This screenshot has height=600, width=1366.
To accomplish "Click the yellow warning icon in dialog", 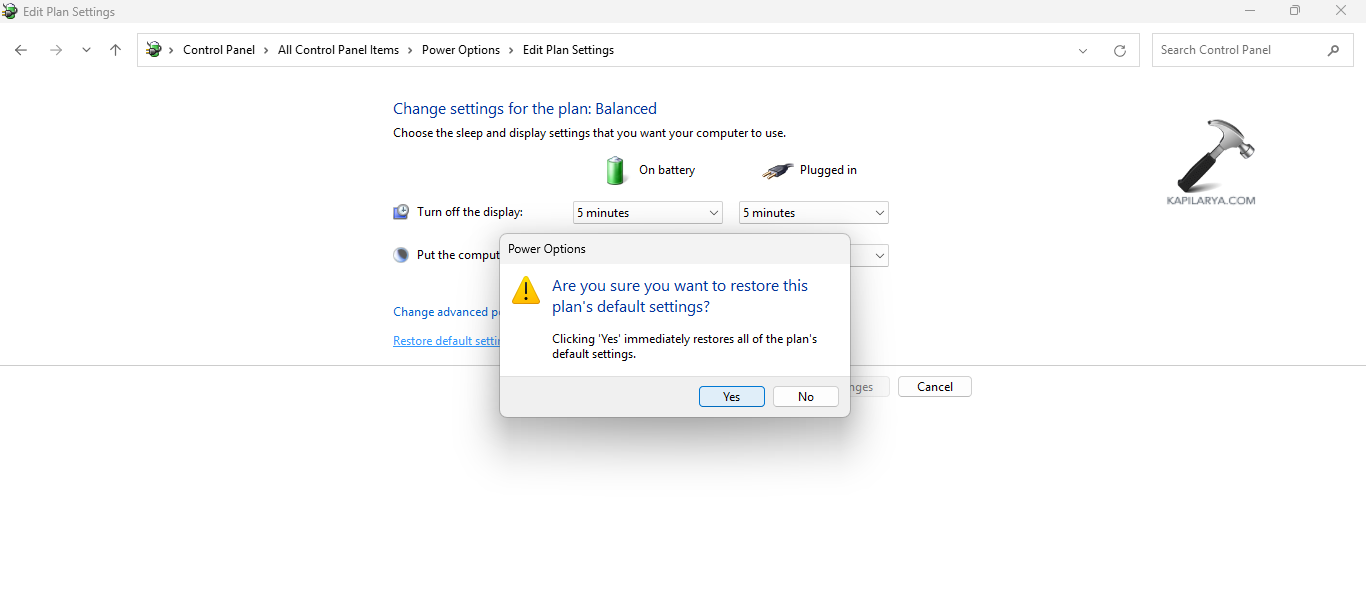I will 525,290.
